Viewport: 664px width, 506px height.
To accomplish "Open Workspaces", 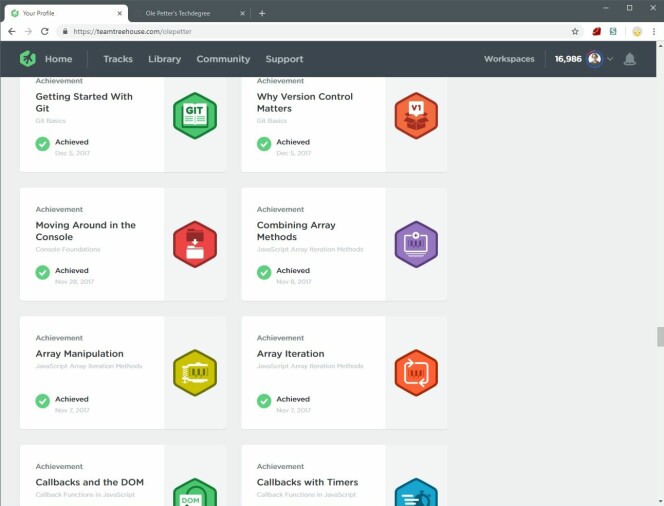I will (x=509, y=59).
